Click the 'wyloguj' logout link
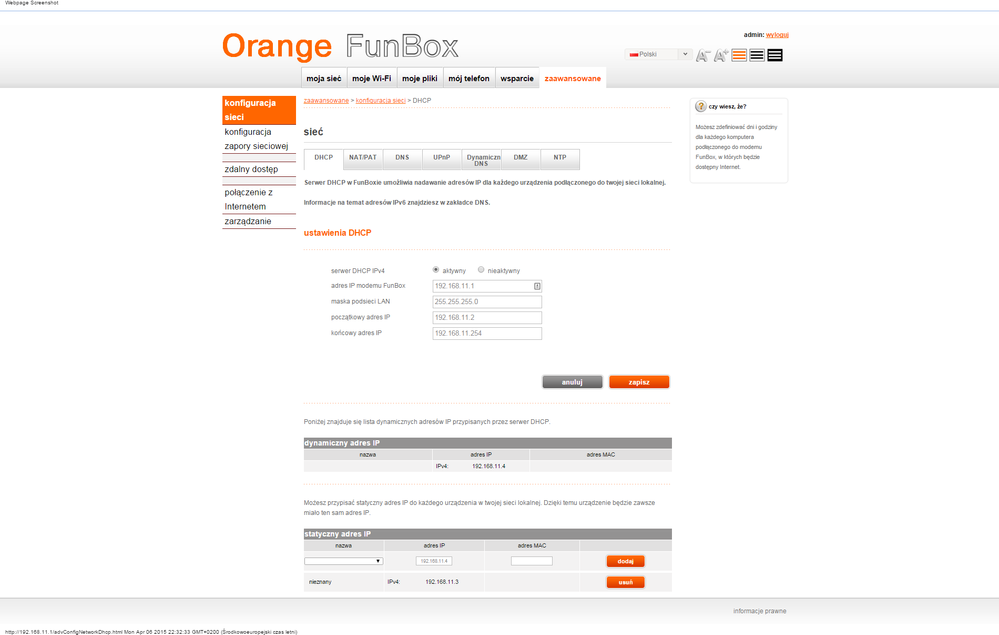 777,35
